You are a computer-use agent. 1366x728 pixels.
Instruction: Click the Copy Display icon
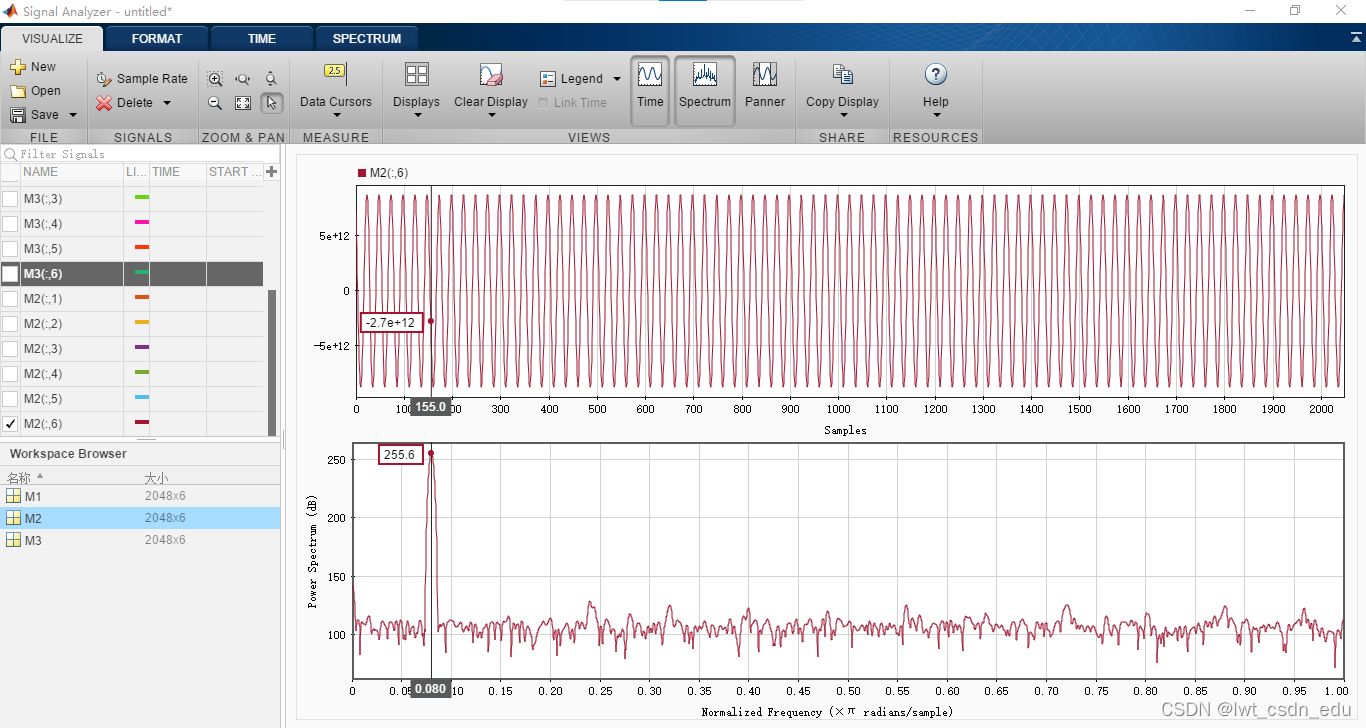[x=843, y=75]
